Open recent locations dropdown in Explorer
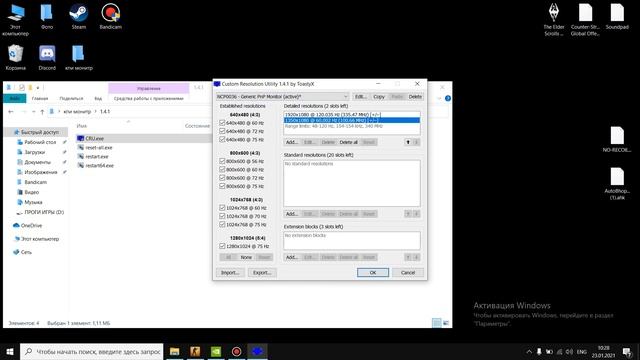 pos(33,111)
